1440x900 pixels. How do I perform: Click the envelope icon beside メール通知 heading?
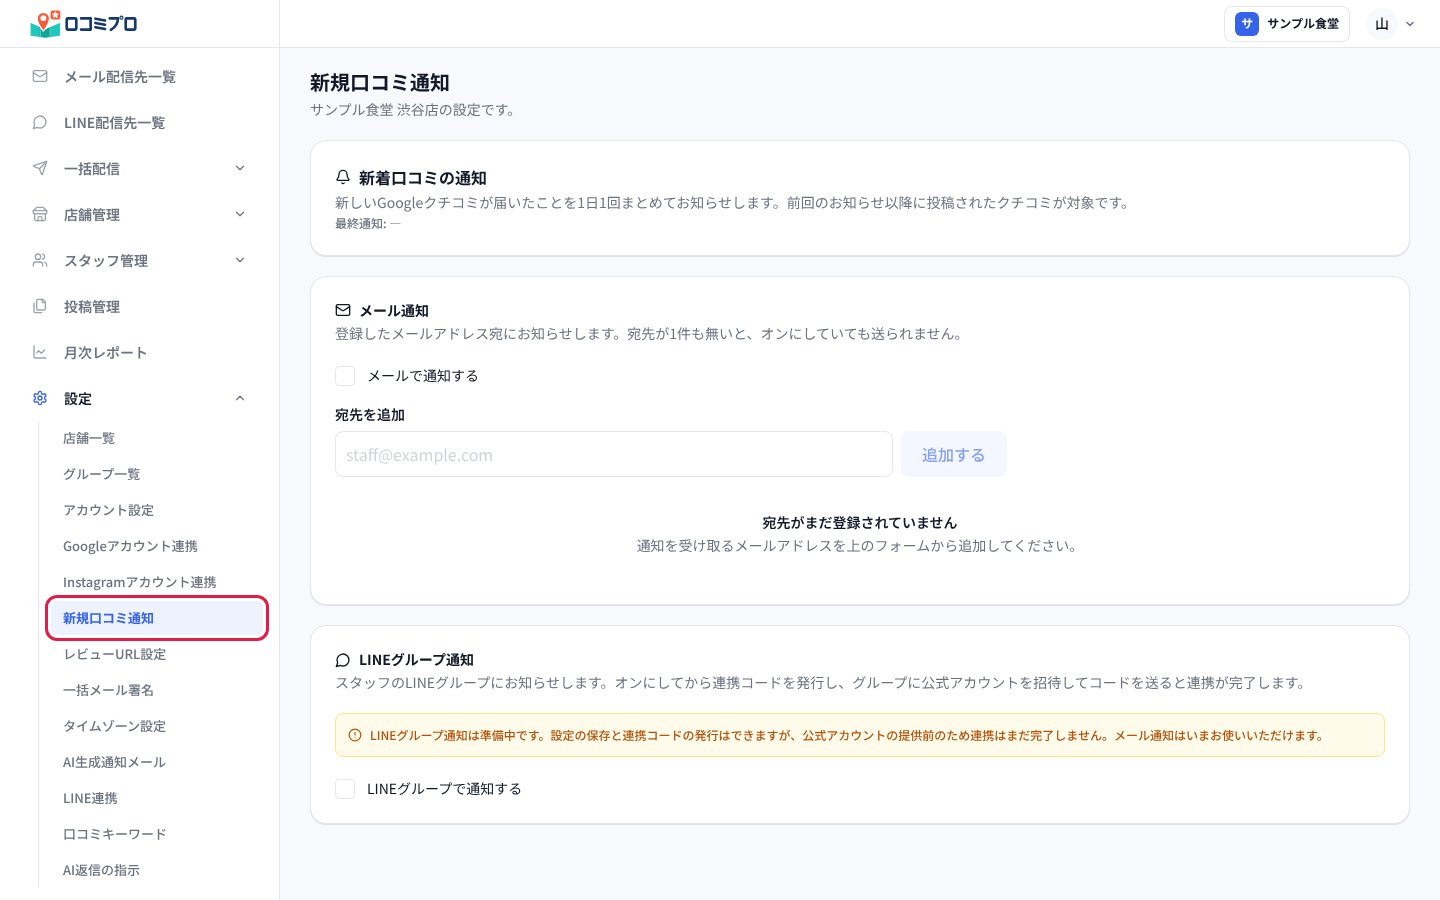point(343,310)
